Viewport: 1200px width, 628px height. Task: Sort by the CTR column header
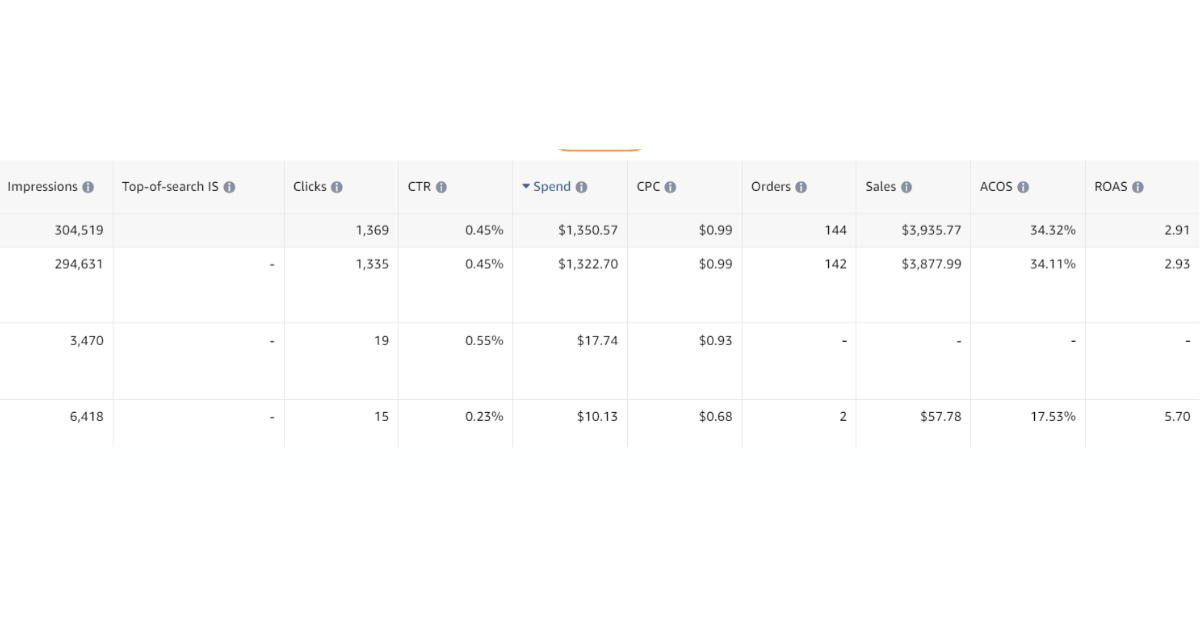[420, 186]
